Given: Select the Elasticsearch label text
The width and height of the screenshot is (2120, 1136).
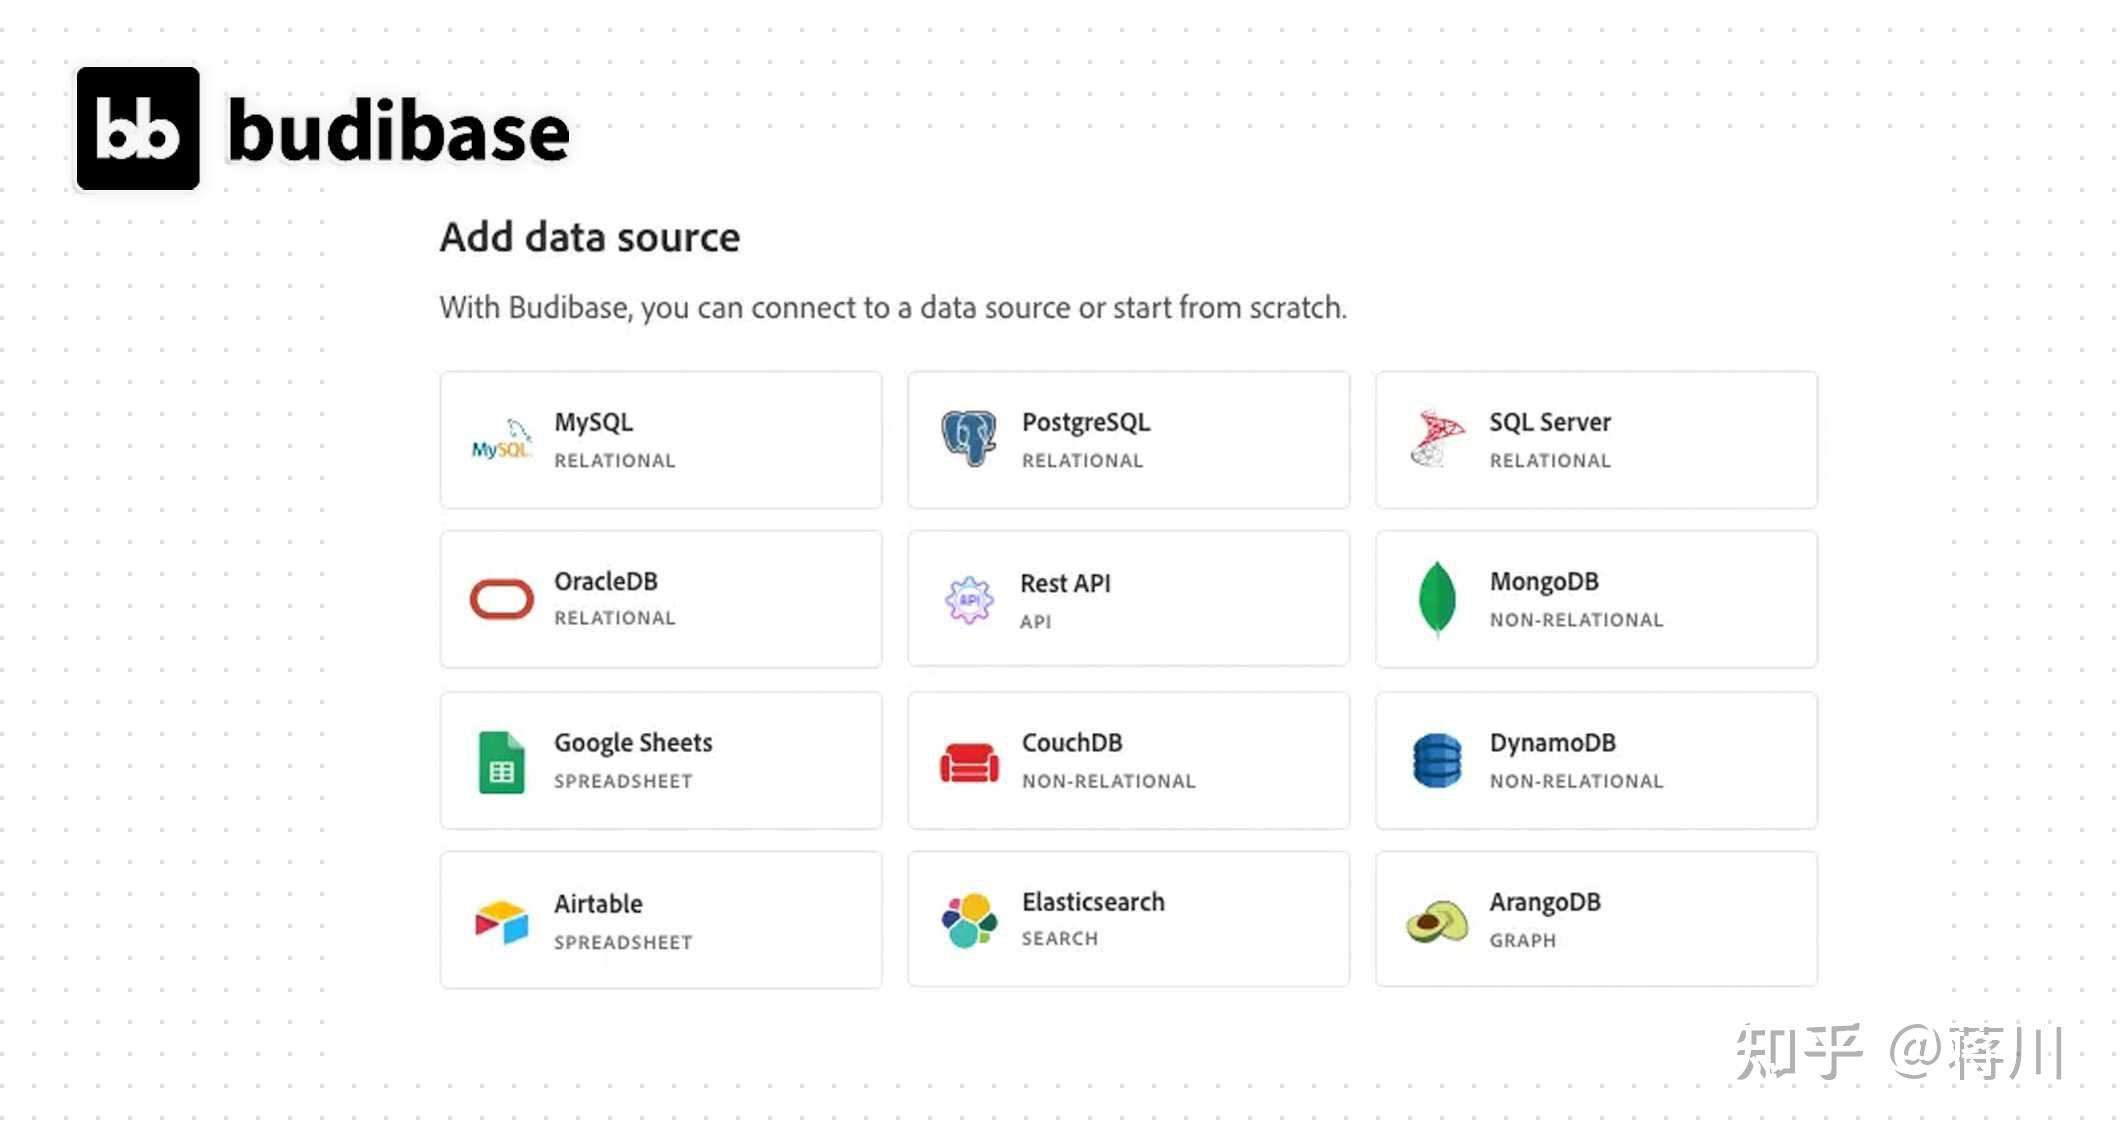Looking at the screenshot, I should [x=1092, y=902].
